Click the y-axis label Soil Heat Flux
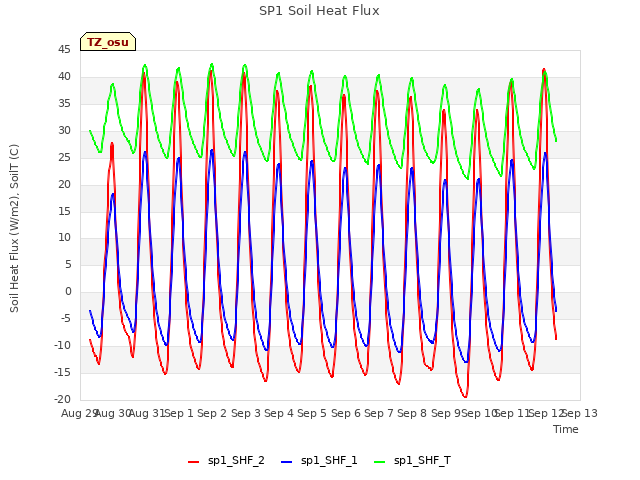Viewport: 640px width, 480px height. click(14, 228)
